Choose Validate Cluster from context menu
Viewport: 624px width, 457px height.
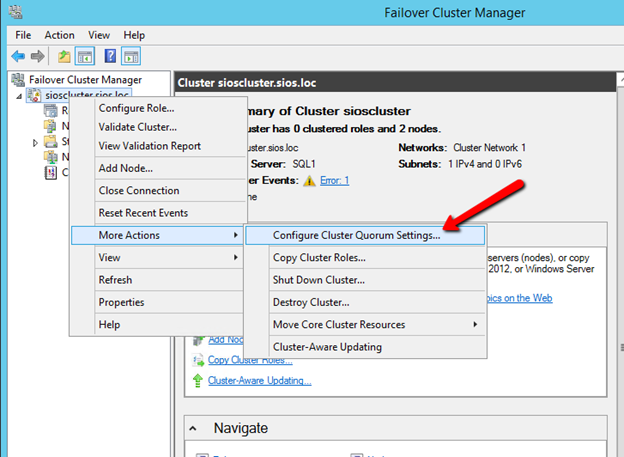137,127
